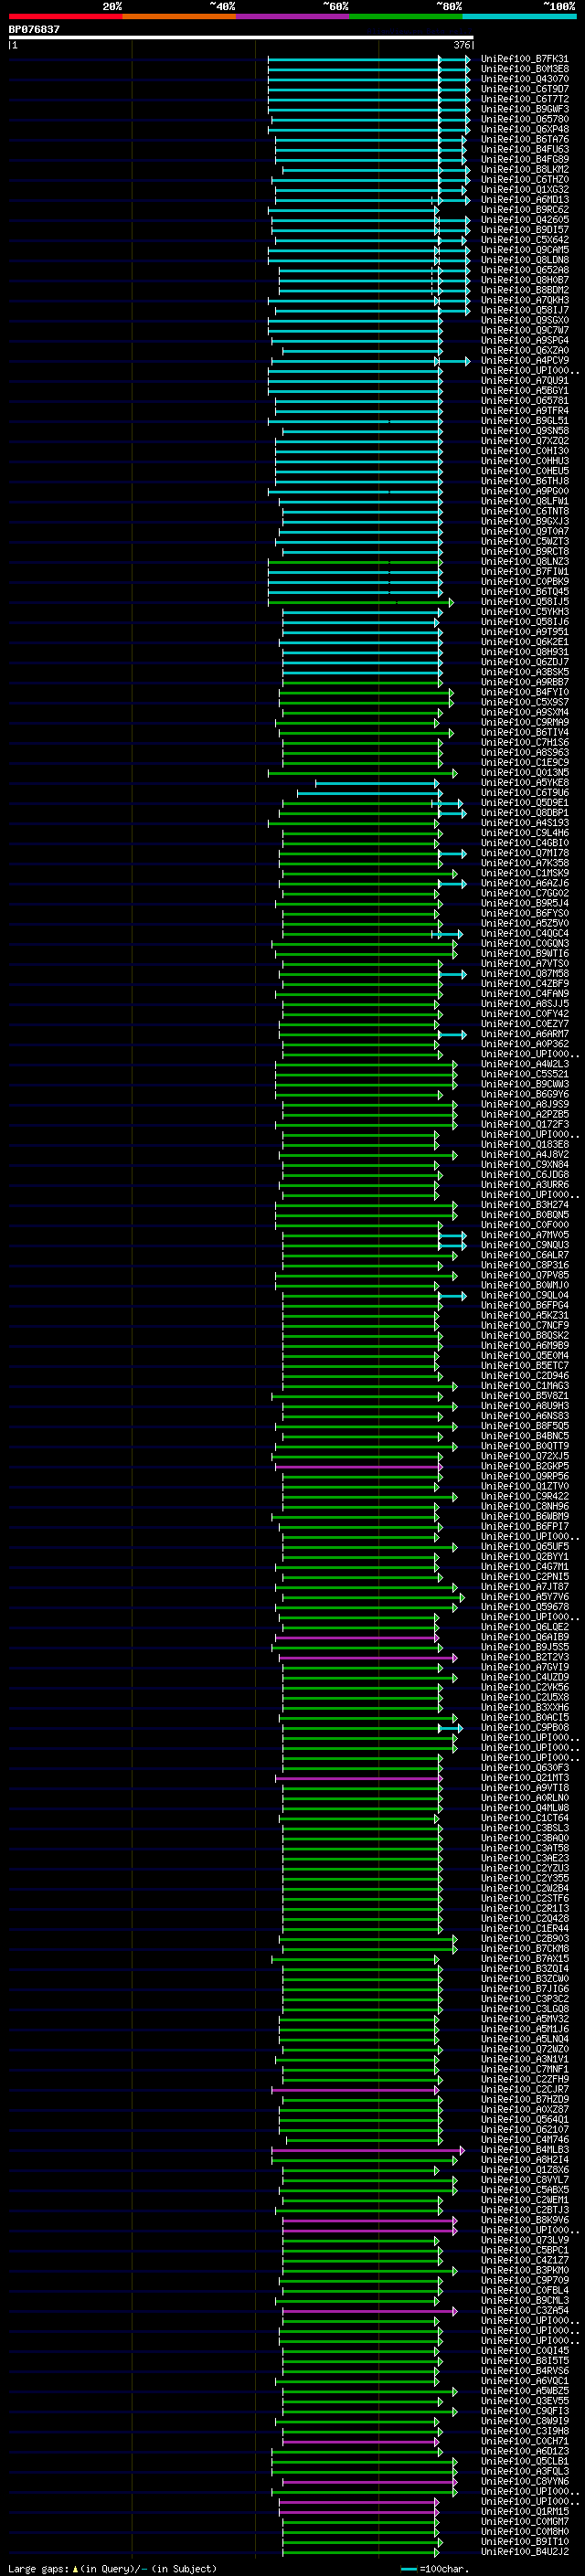Screen dimensions: 585x2576
Task: Click the UniRef100_Q58IJ5 label
Action: pos(524,602)
